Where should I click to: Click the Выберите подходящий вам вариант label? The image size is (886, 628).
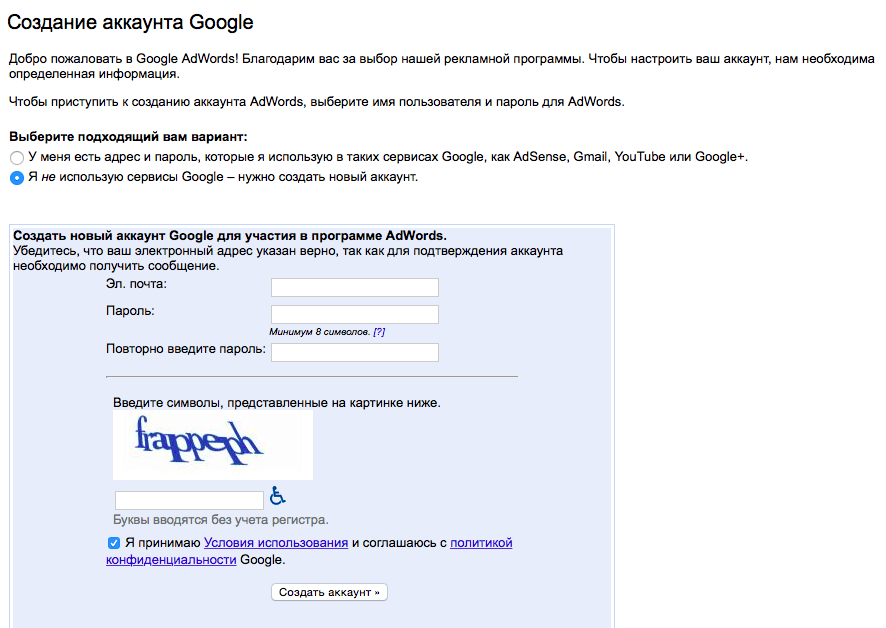[x=128, y=137]
